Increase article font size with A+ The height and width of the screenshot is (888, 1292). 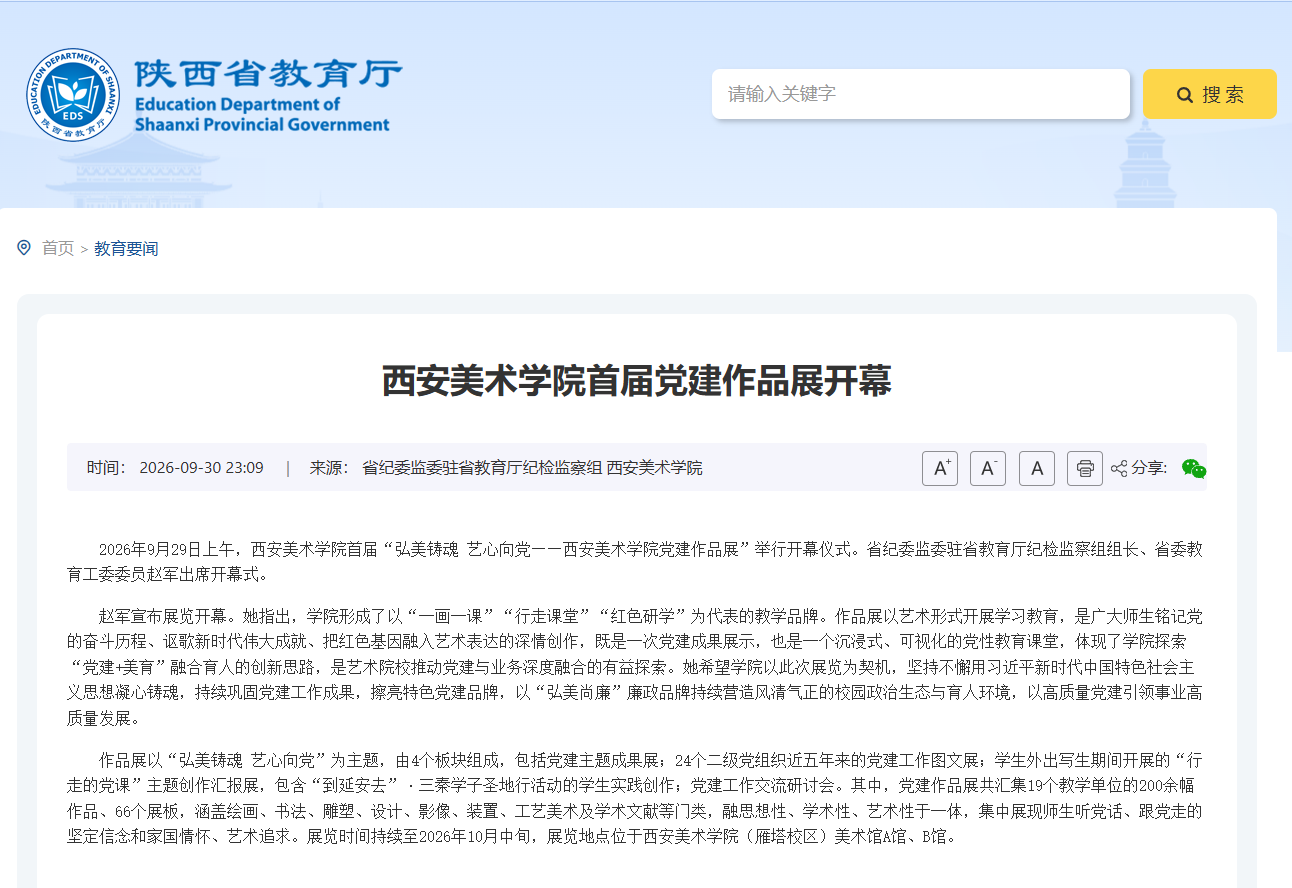point(940,468)
